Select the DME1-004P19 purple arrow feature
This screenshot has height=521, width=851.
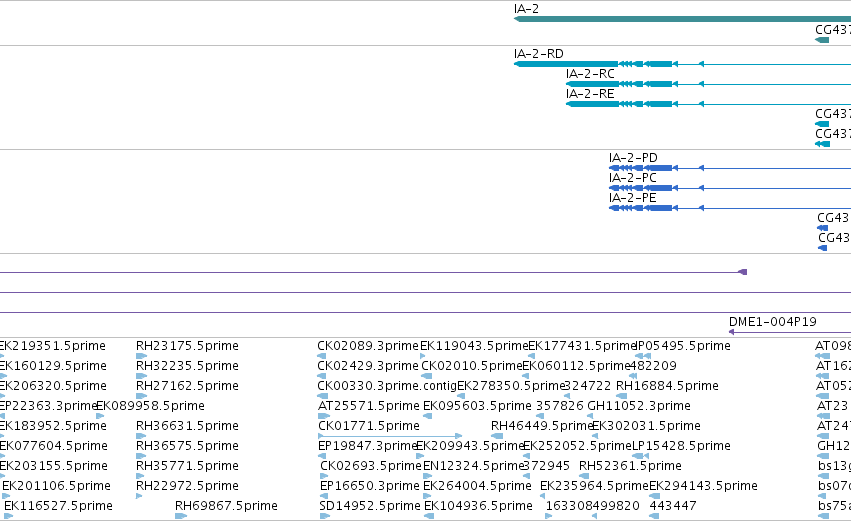pyautogui.click(x=790, y=332)
